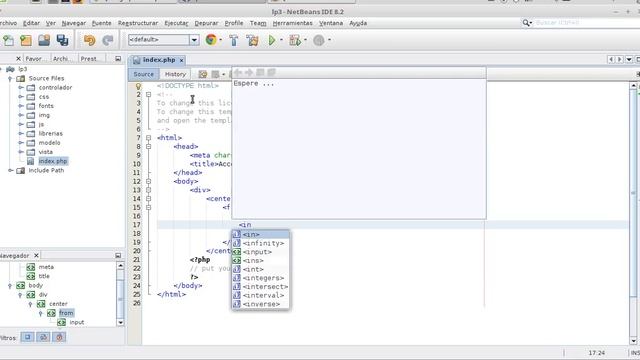Select the from node in Navegador

point(66,313)
